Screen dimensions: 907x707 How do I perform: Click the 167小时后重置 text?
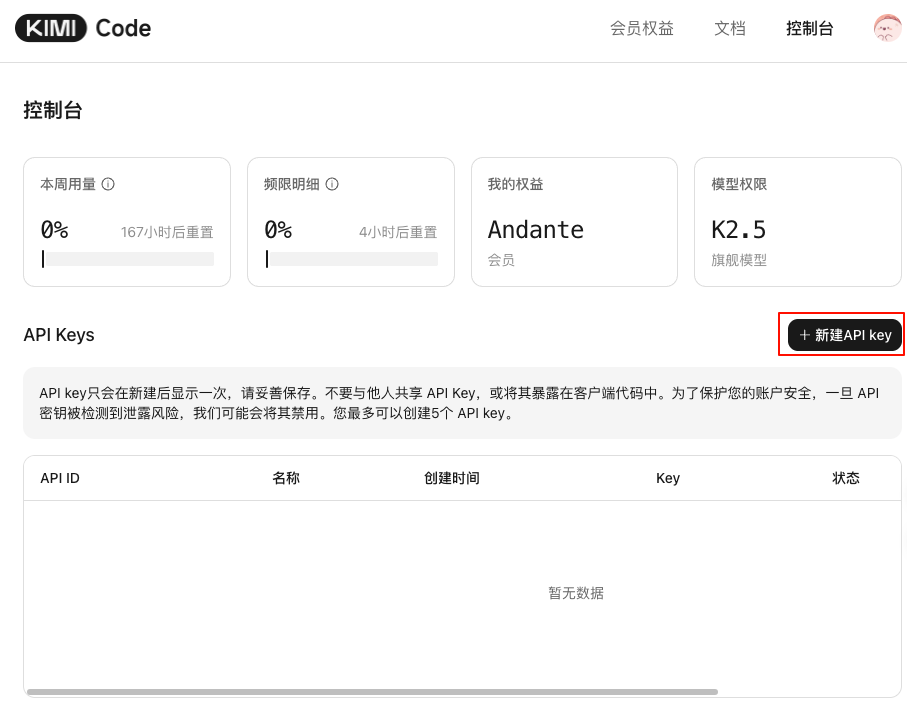(167, 232)
